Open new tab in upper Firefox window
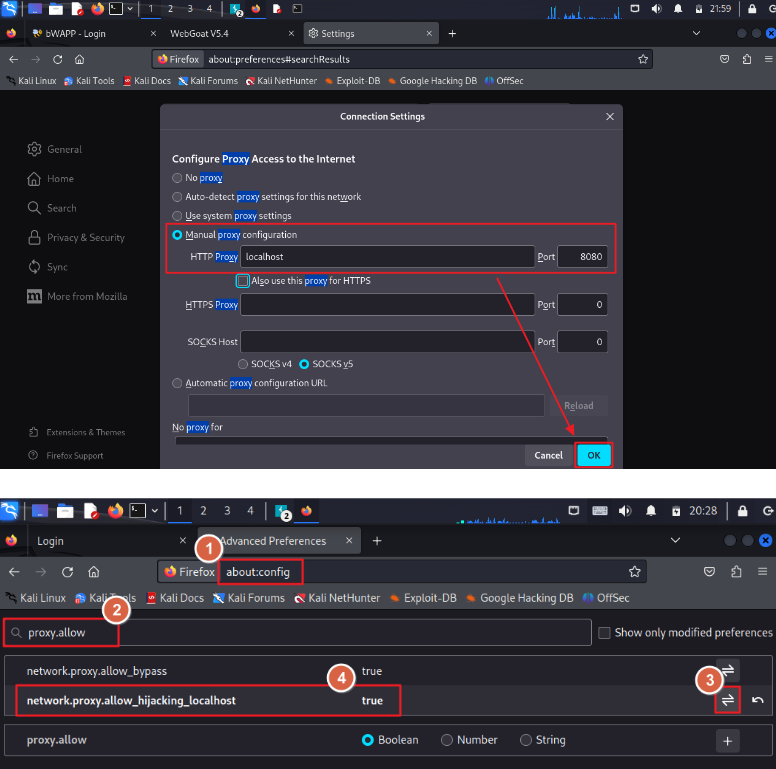 452,34
